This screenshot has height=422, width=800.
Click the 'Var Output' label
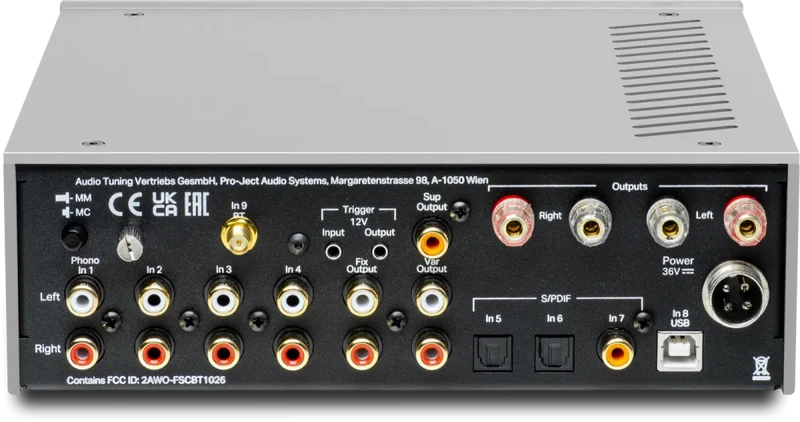click(x=432, y=265)
